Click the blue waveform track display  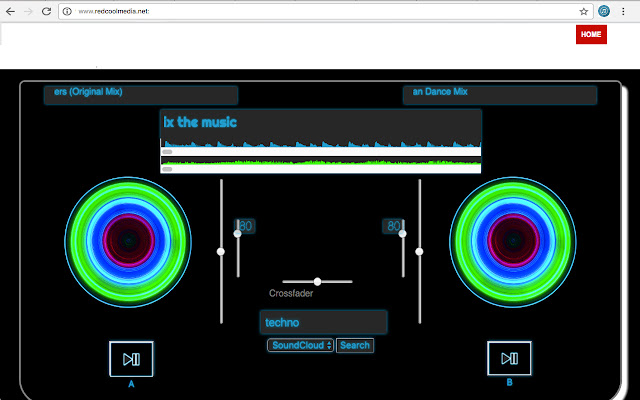pyautogui.click(x=320, y=146)
